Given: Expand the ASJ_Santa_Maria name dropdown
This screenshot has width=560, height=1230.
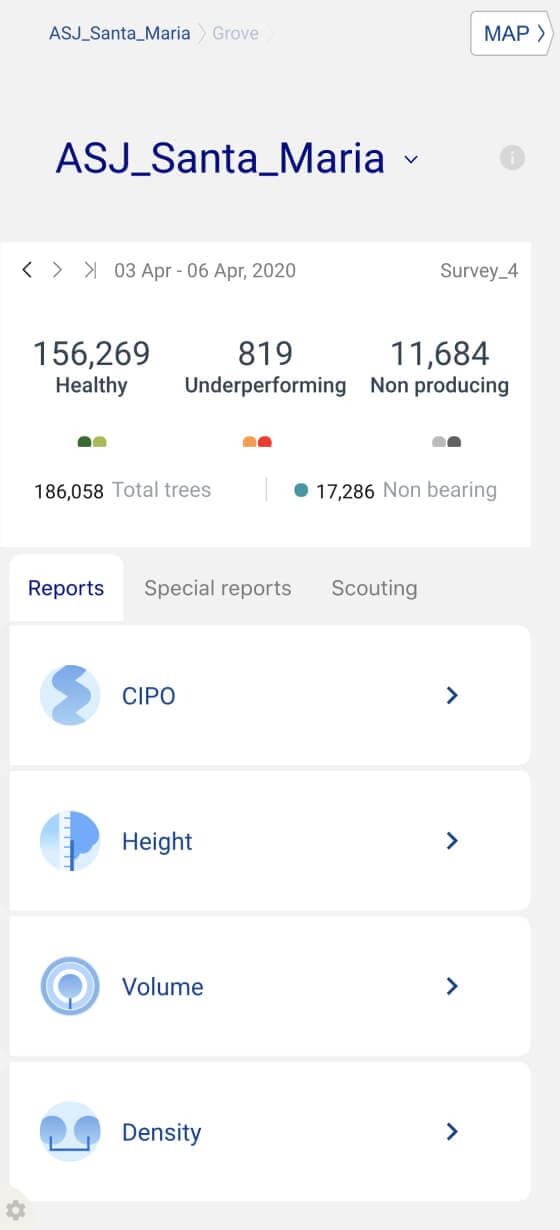Looking at the screenshot, I should pos(411,160).
